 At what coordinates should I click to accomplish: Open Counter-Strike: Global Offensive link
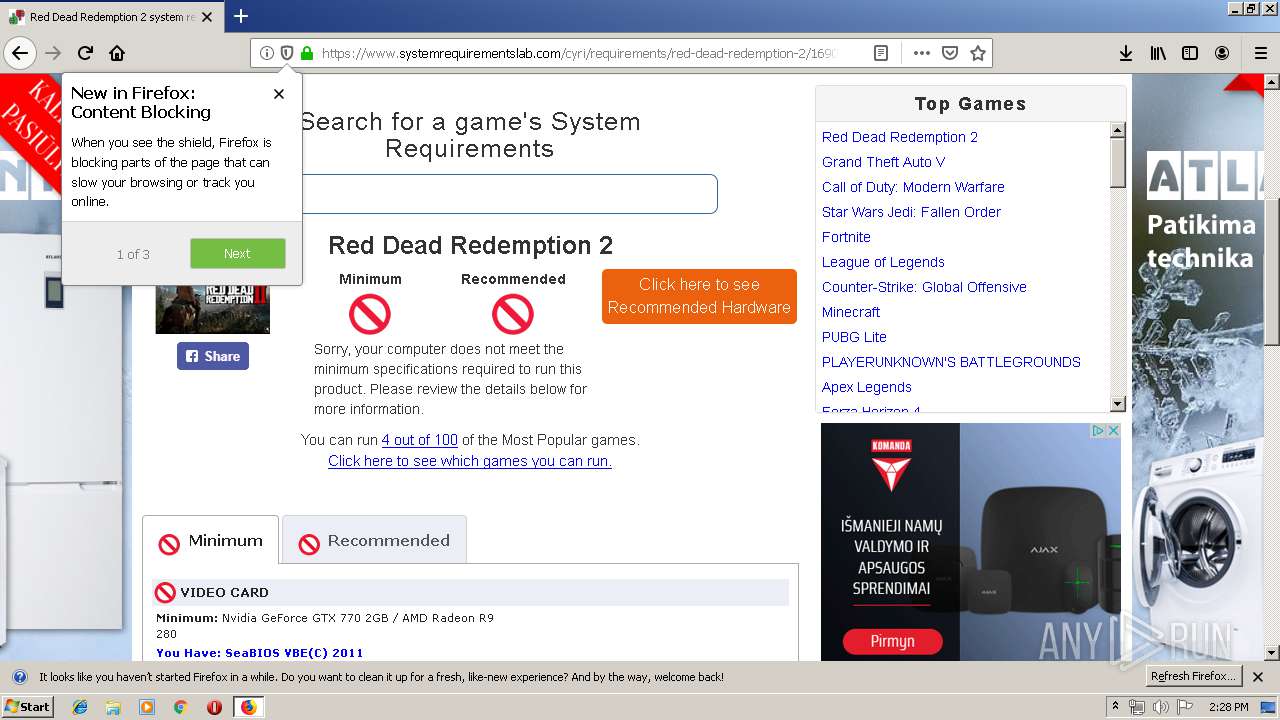point(924,287)
